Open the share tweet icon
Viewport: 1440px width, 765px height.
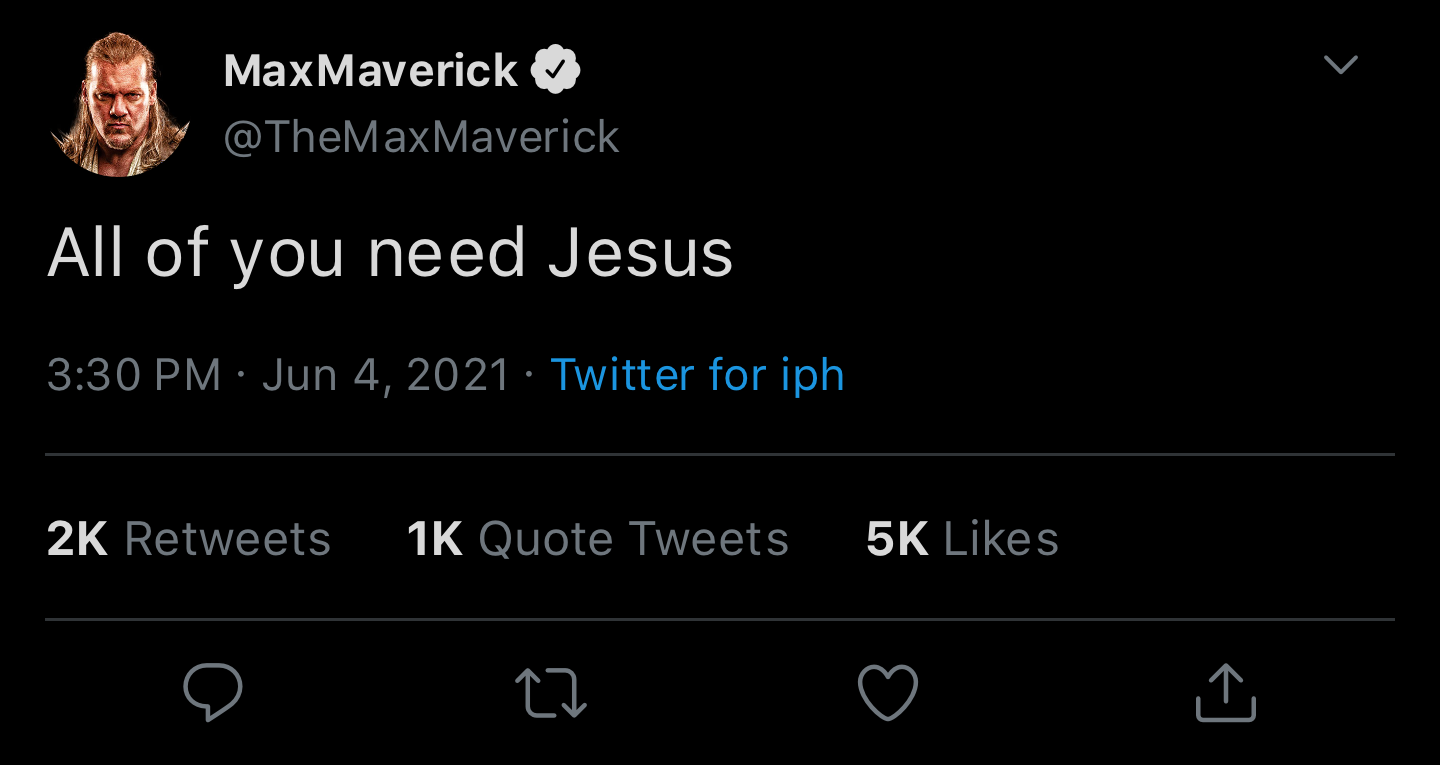(1225, 691)
